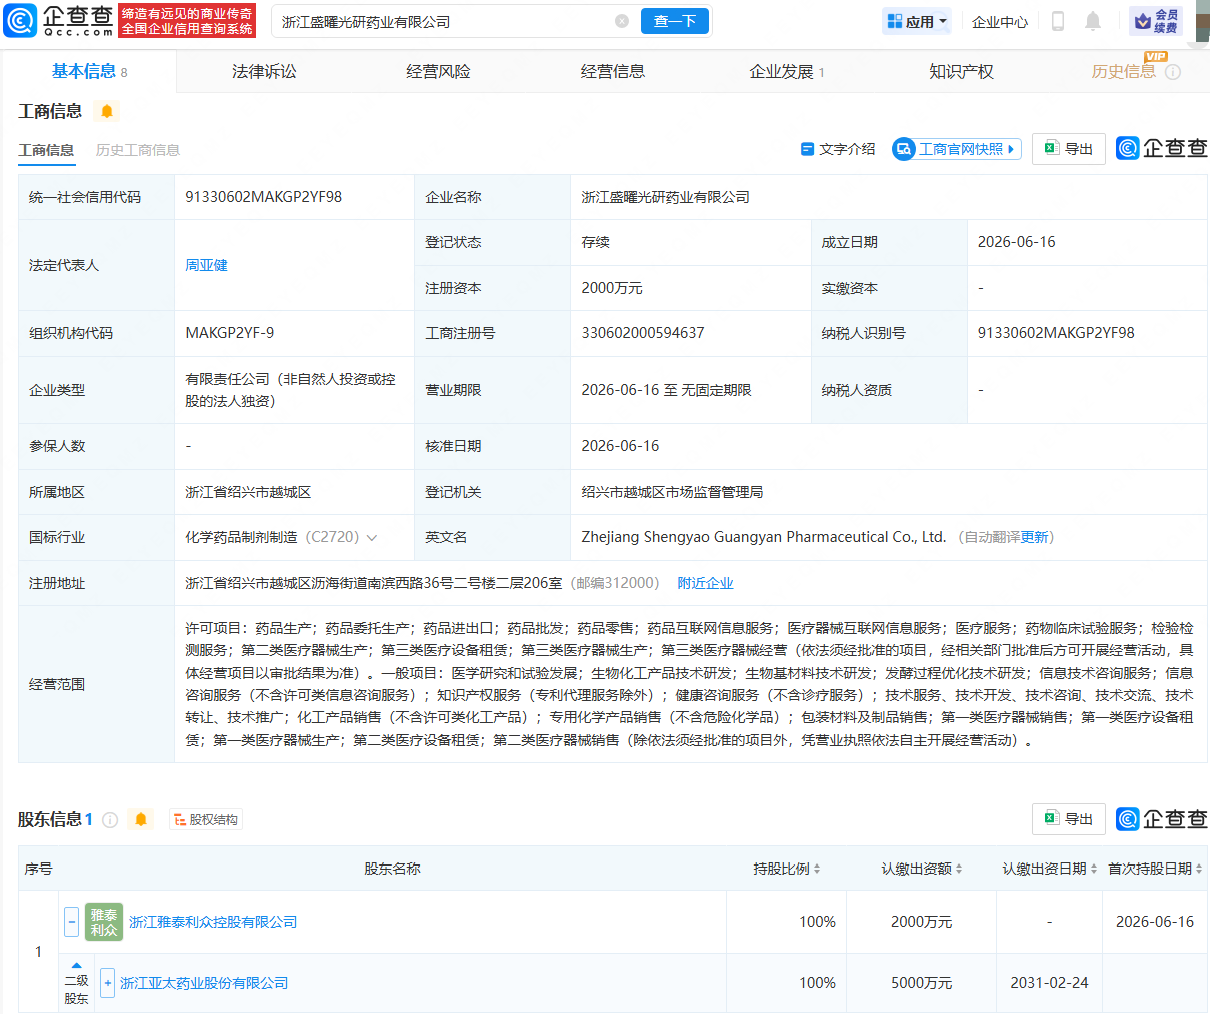The width and height of the screenshot is (1210, 1014).
Task: Click the 登记机关 value 绍兴市越城区市场监督管理局
Action: pos(672,492)
